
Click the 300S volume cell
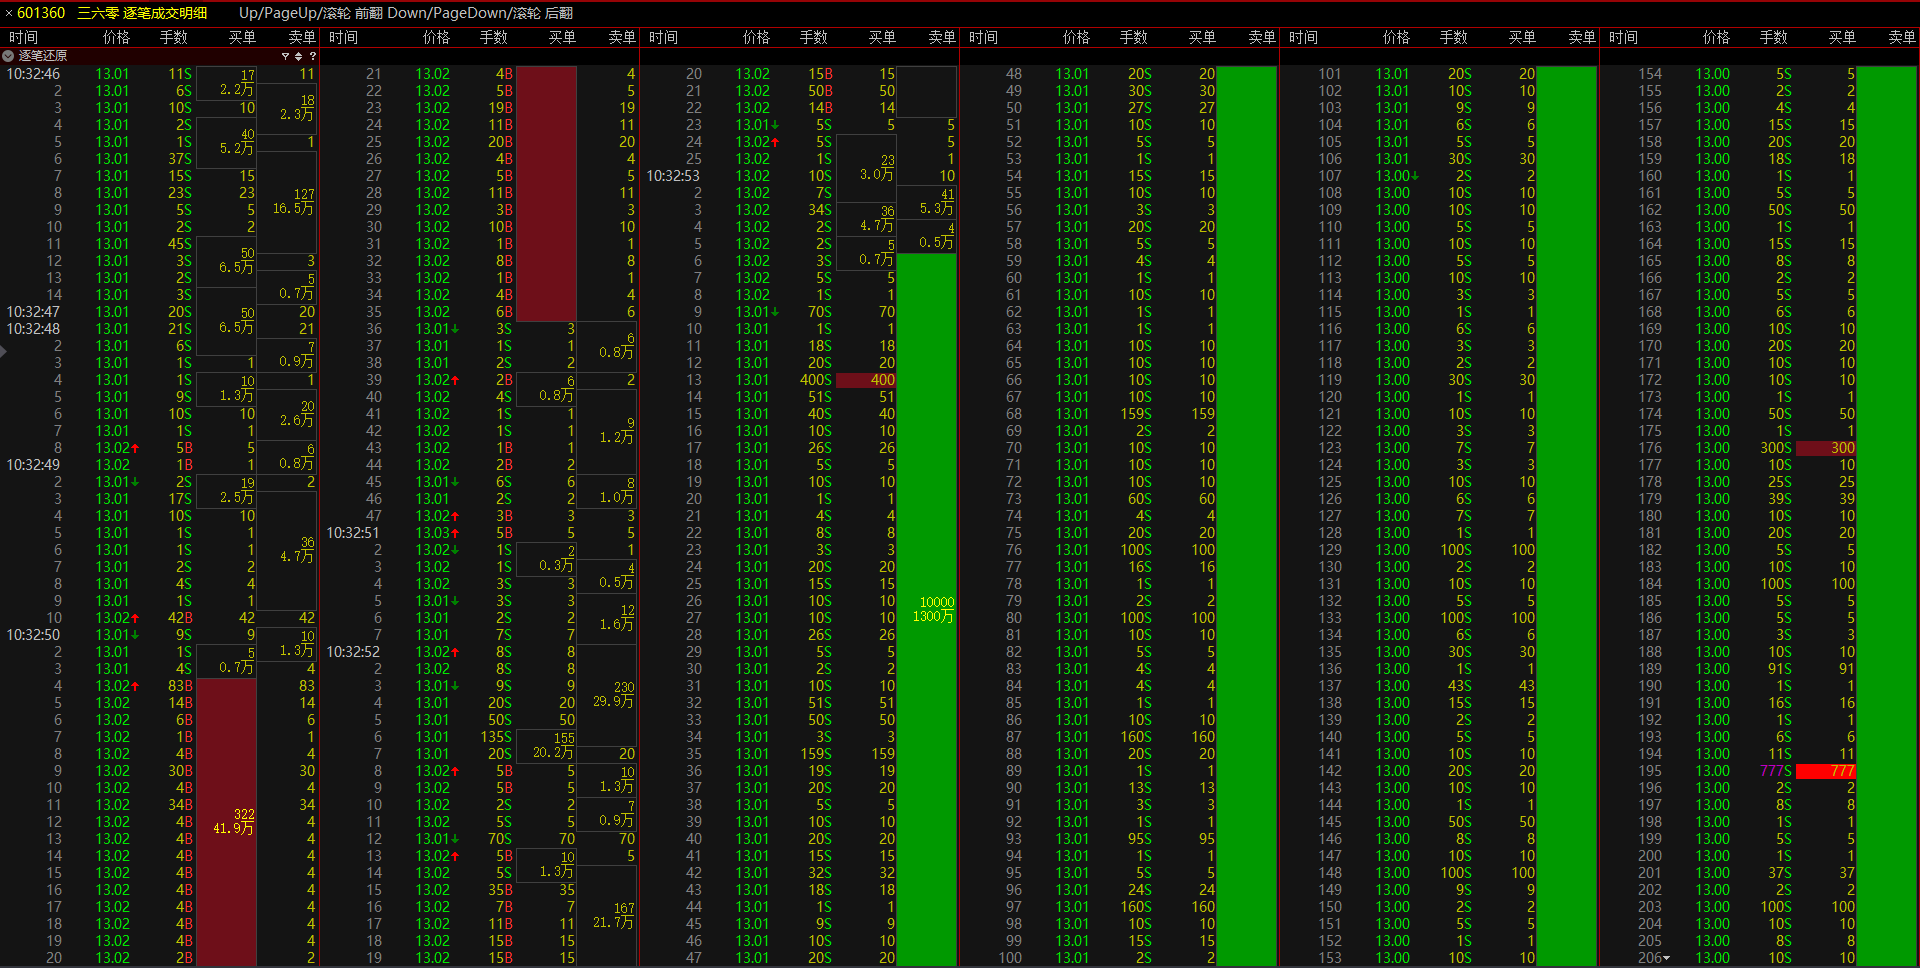coord(1776,448)
